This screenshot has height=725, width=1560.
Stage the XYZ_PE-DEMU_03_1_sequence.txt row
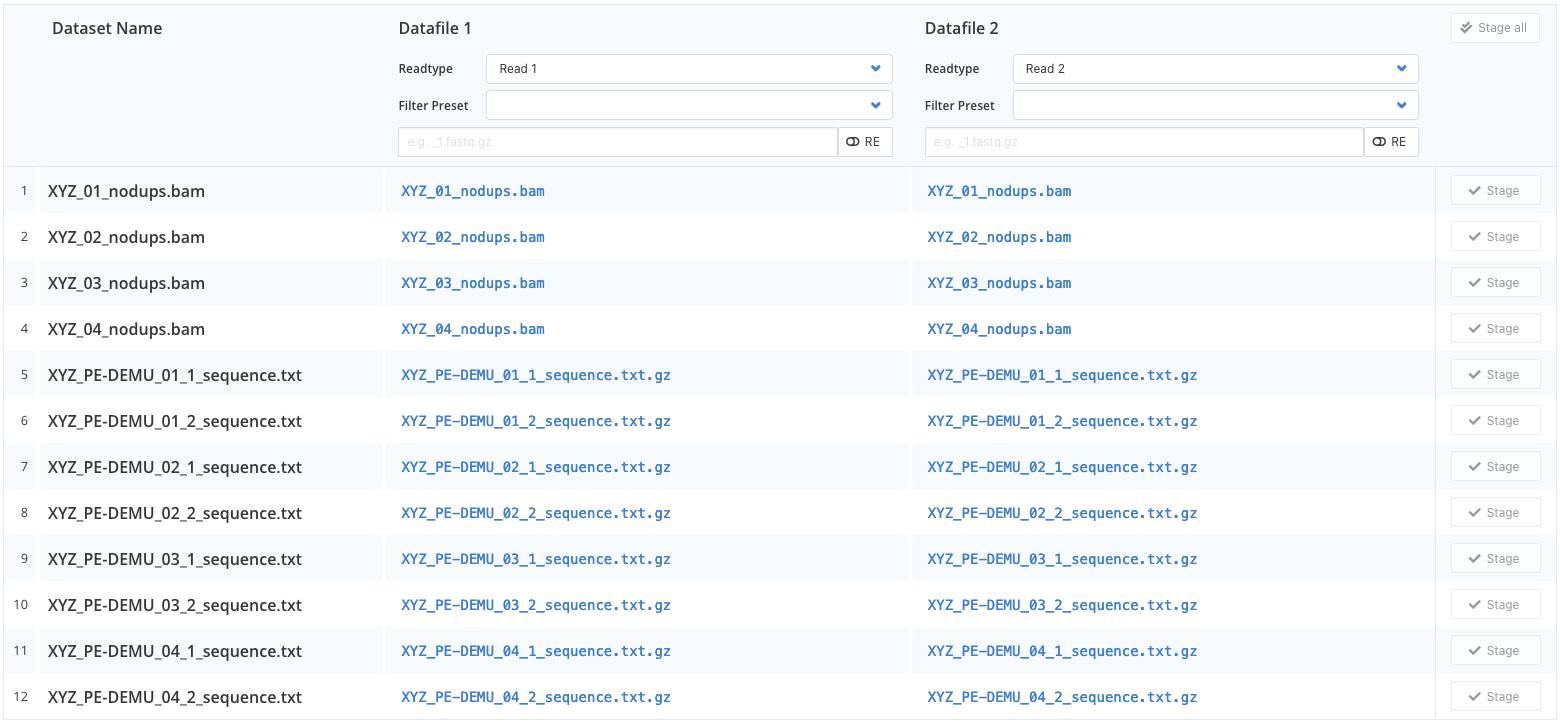tap(1495, 559)
